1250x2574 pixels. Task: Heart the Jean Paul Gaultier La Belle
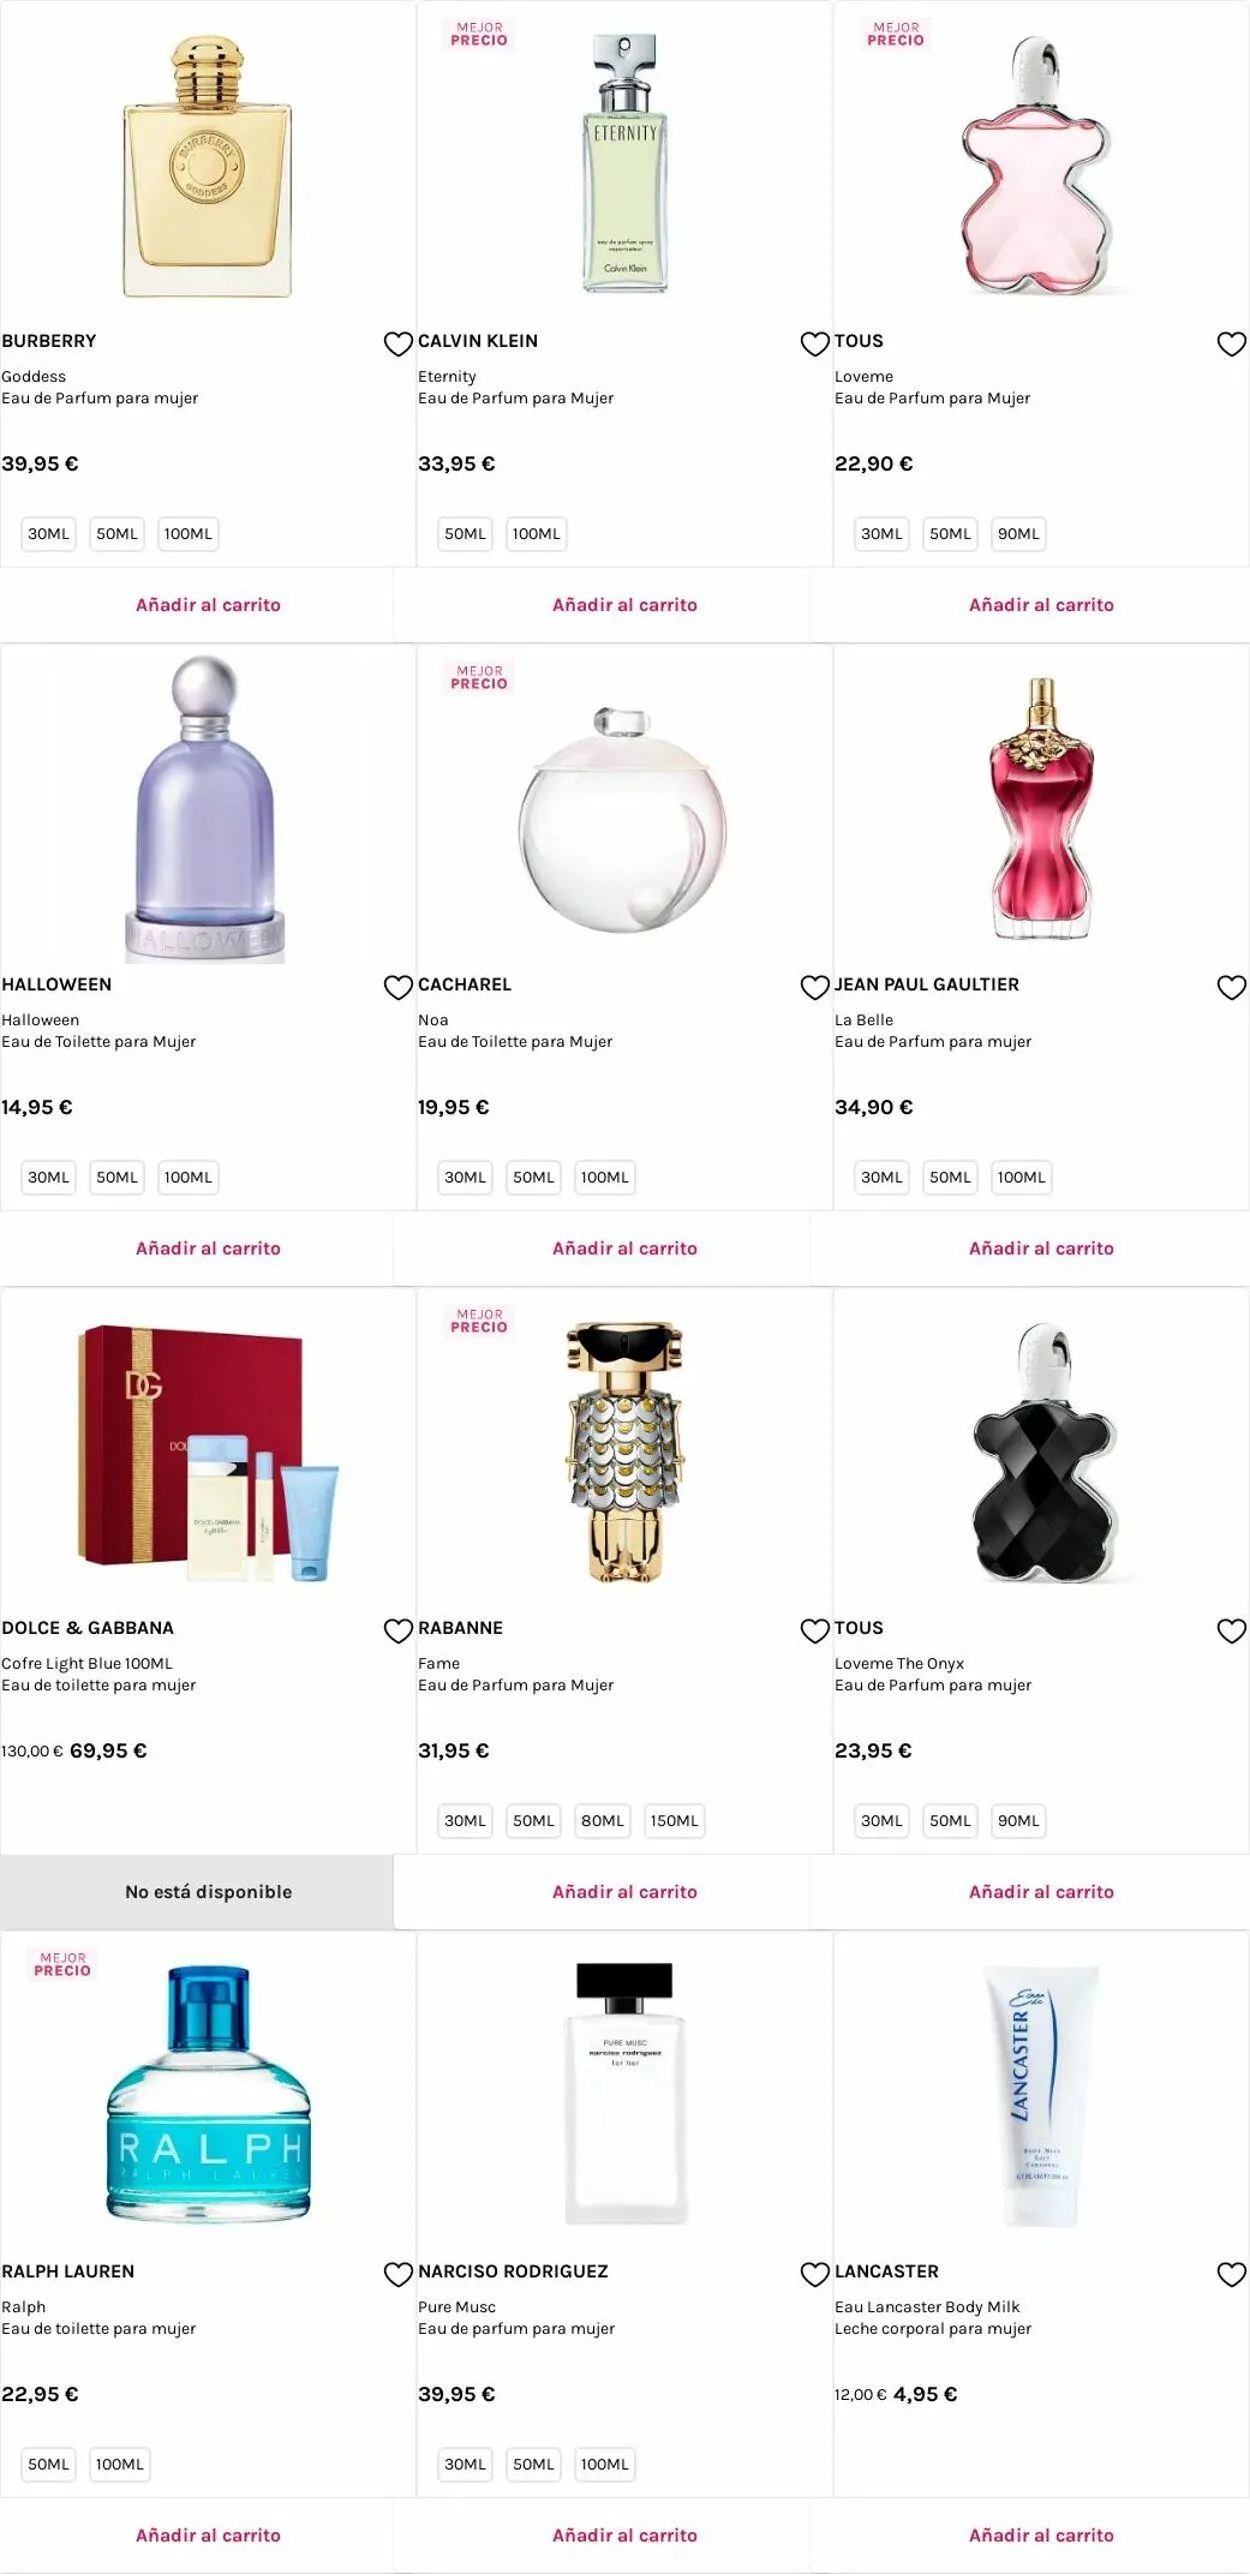point(1231,987)
